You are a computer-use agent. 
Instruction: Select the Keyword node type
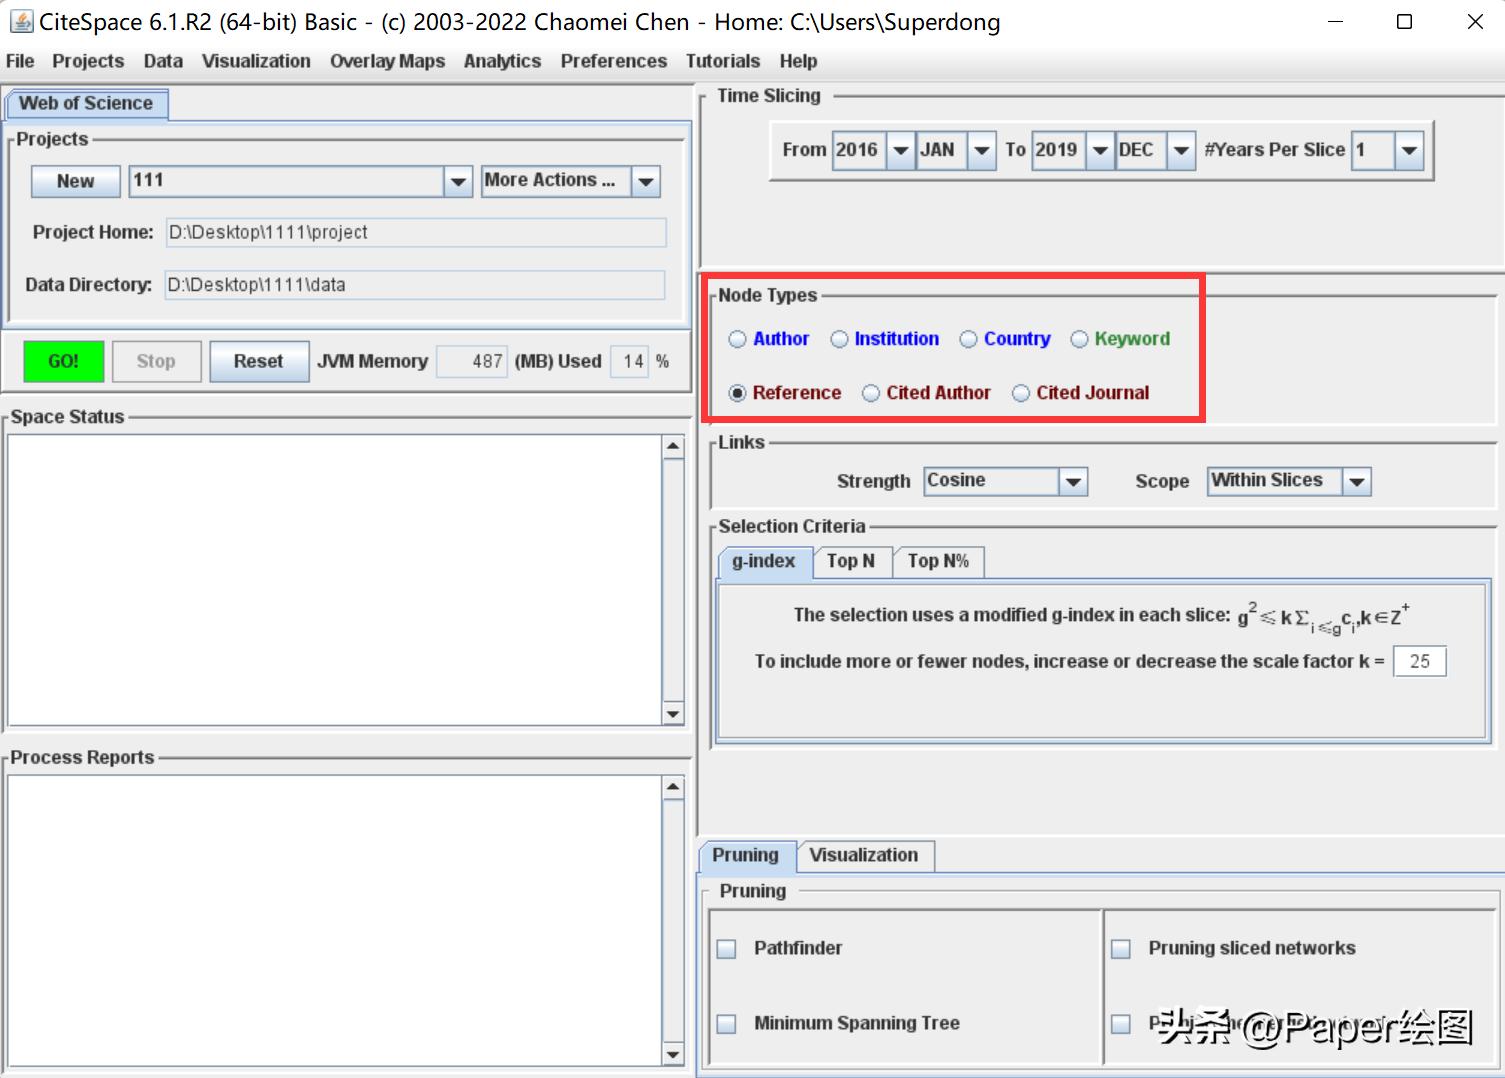click(1080, 339)
